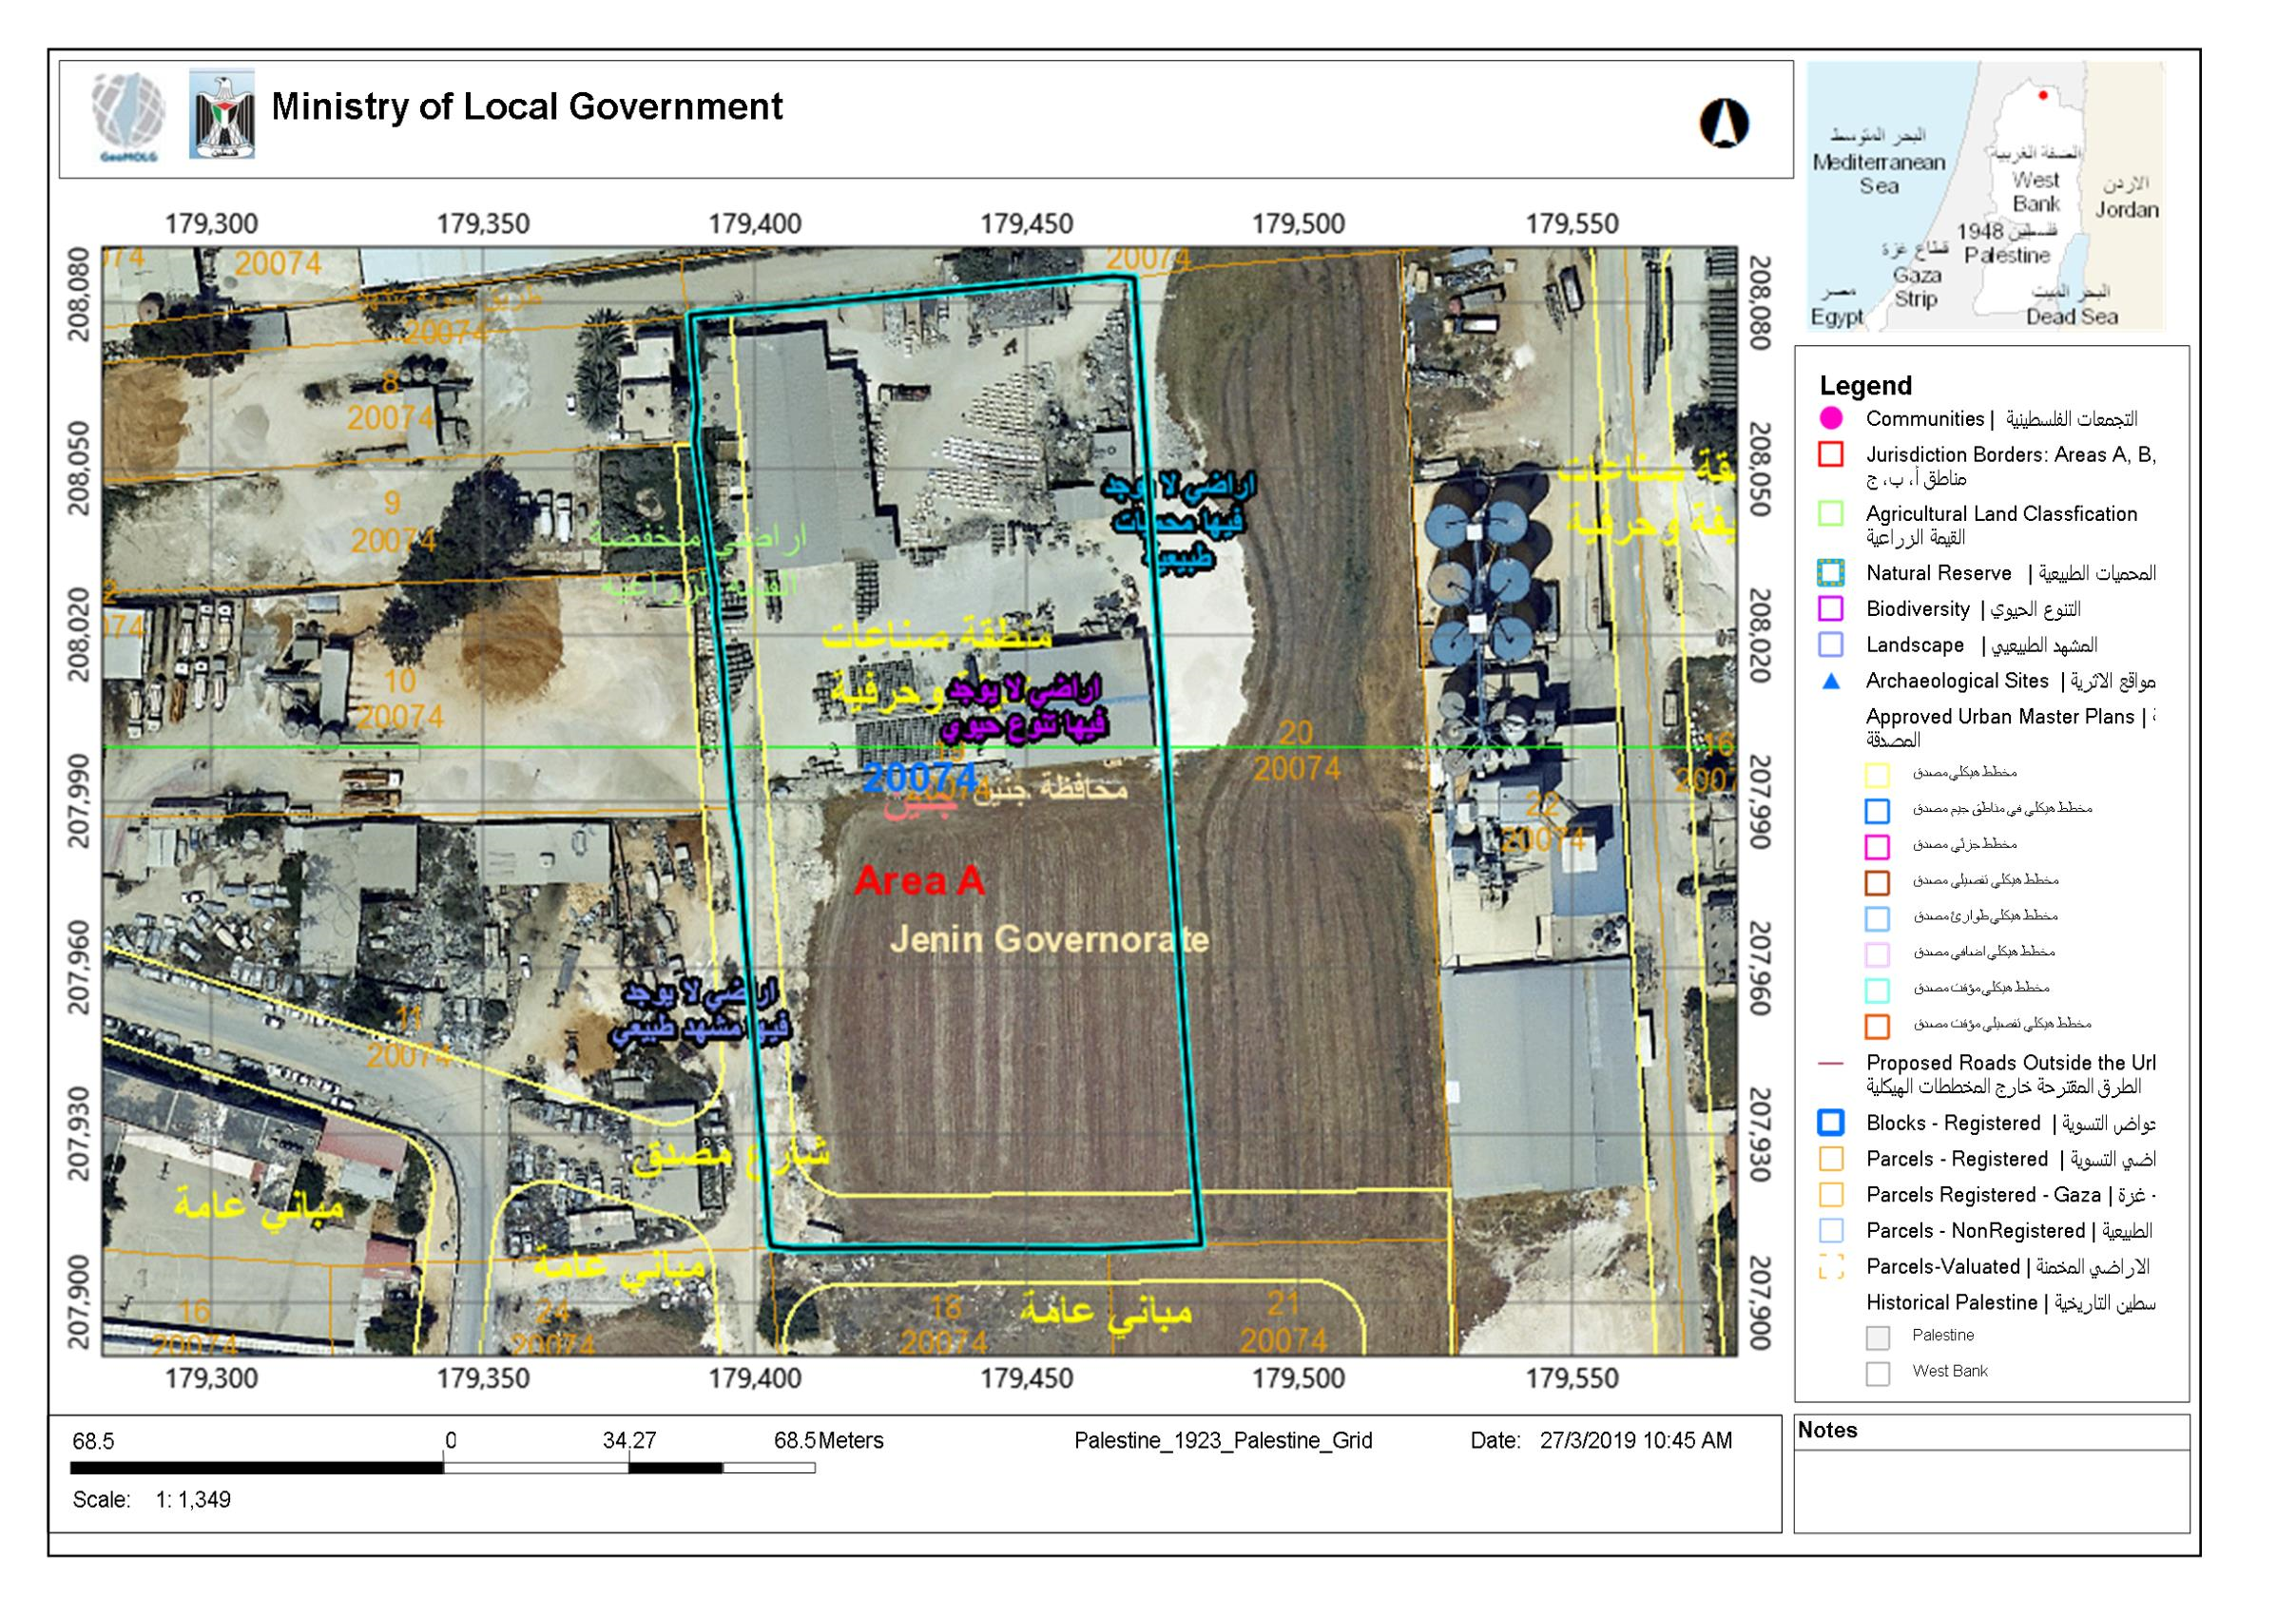Click the cyan urban master plan swatch
The width and height of the screenshot is (2296, 1616).
[x=1877, y=991]
